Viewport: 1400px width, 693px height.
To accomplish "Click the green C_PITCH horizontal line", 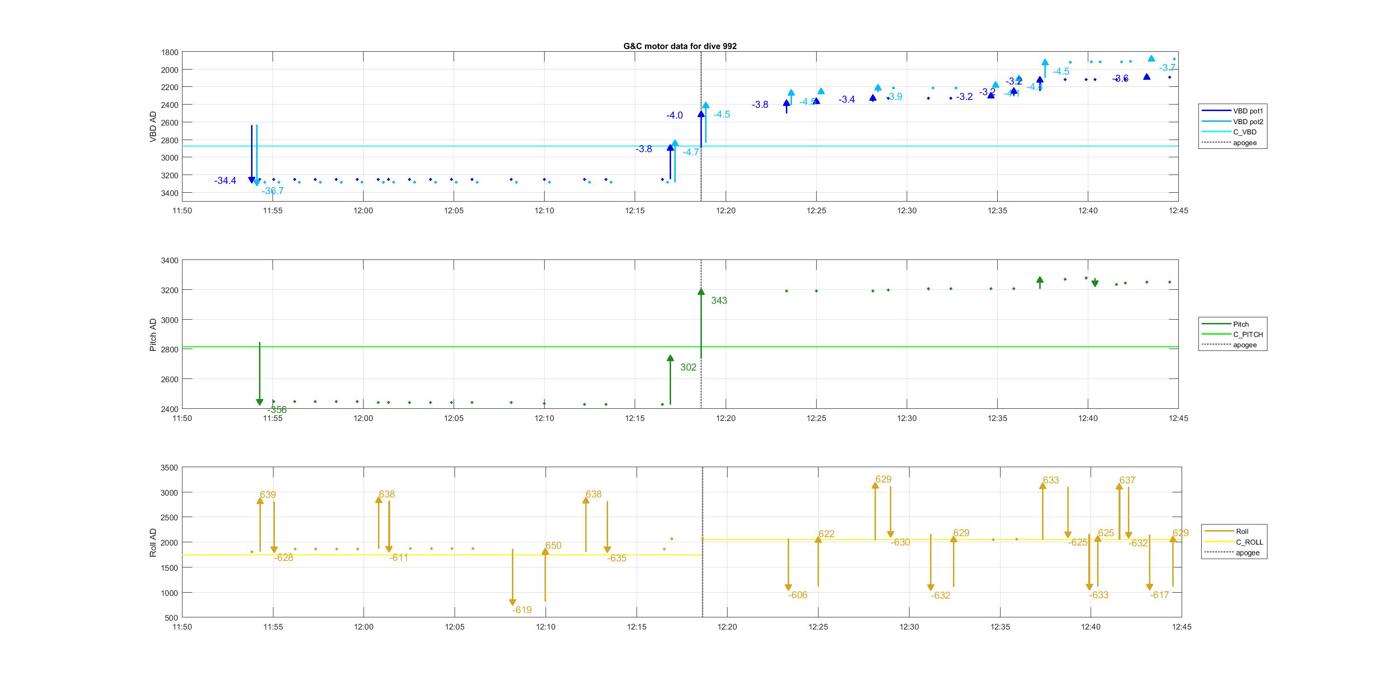I will (x=680, y=347).
